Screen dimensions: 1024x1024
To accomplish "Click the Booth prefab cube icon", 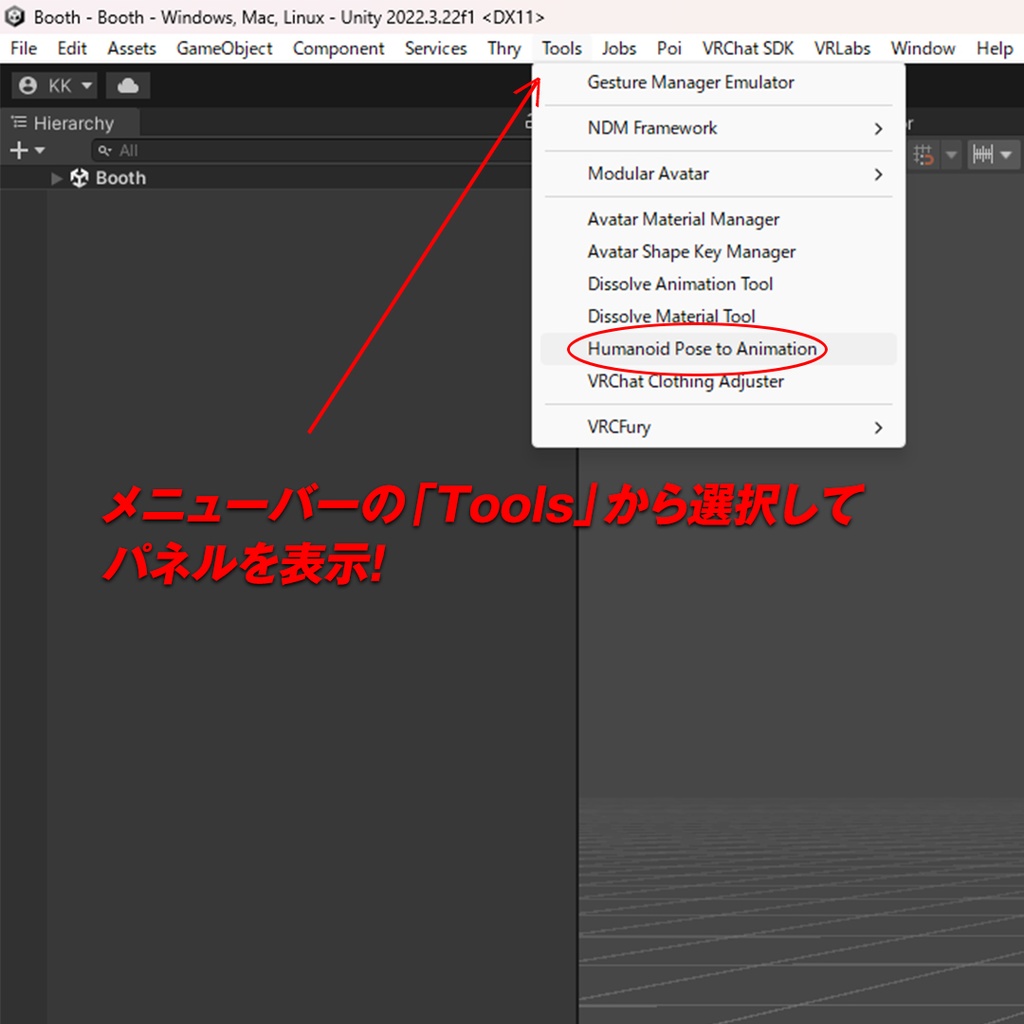I will pyautogui.click(x=79, y=178).
